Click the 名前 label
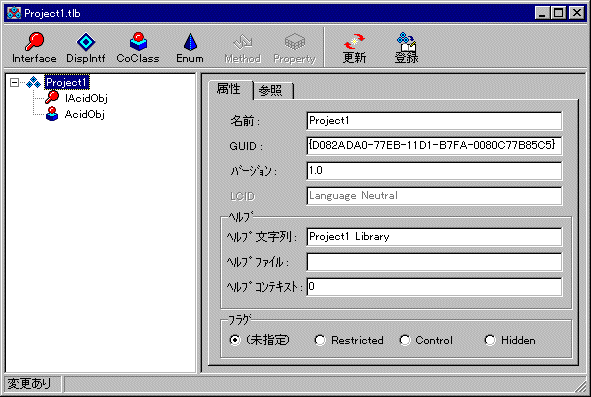 click(x=245, y=121)
